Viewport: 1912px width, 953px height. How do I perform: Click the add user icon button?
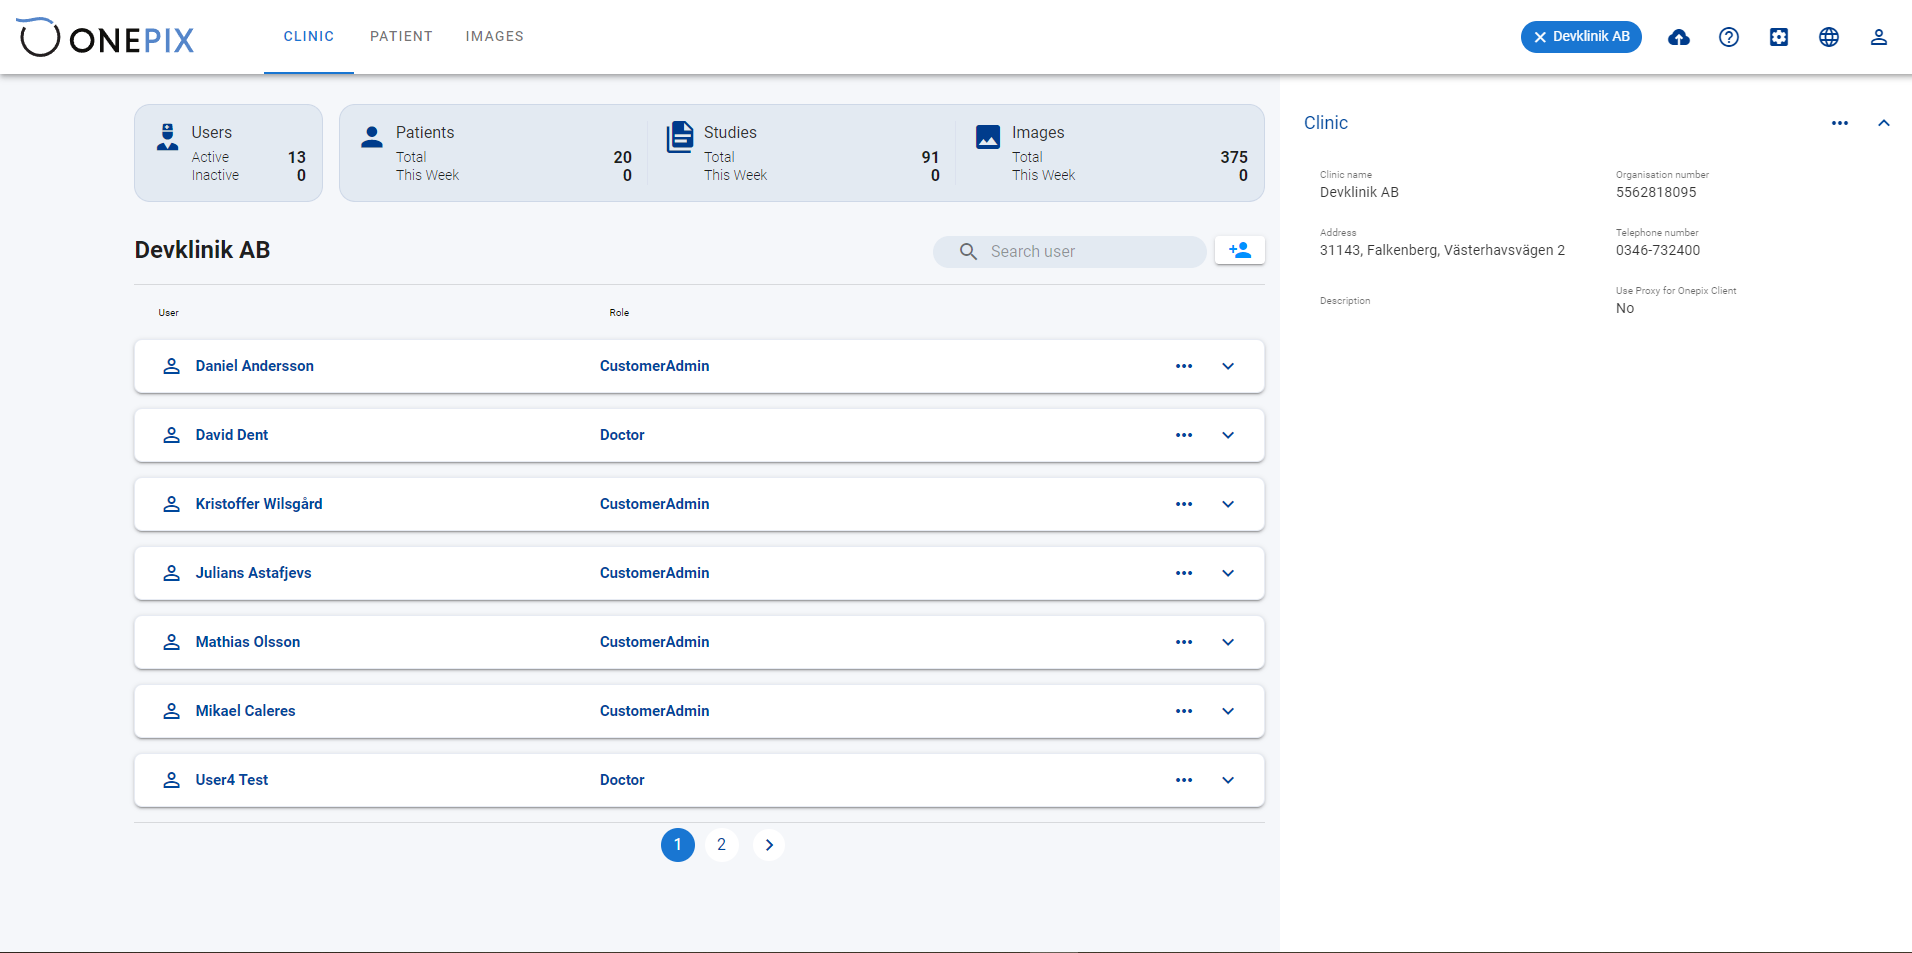(x=1240, y=250)
